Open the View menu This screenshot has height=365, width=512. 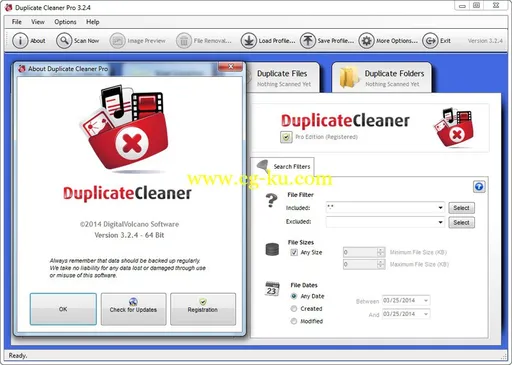click(x=38, y=22)
